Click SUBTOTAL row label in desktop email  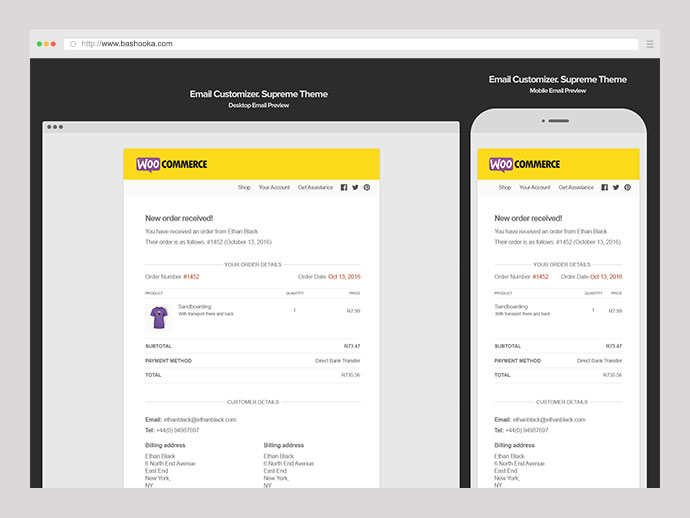tap(158, 346)
